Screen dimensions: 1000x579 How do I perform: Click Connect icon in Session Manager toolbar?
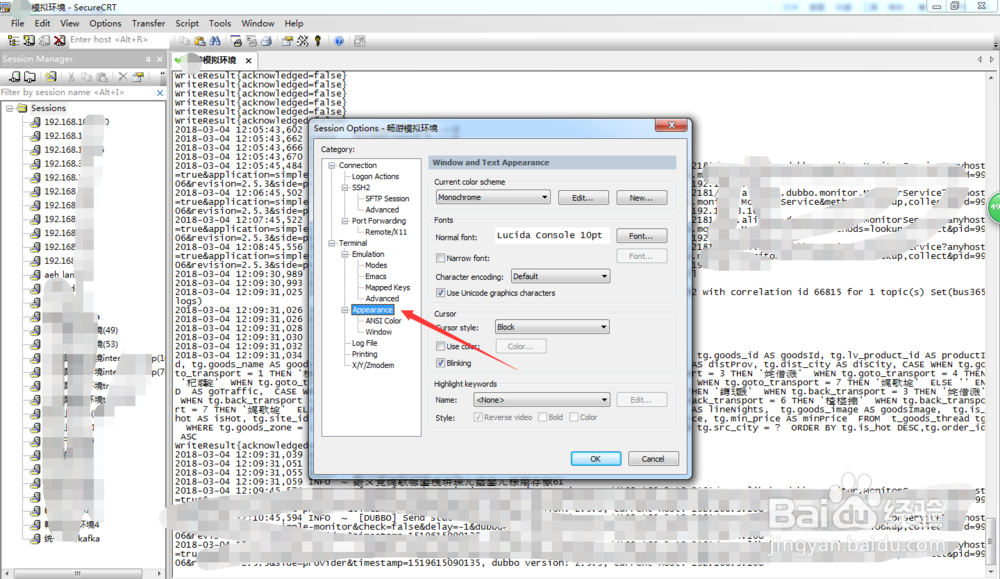(15, 77)
